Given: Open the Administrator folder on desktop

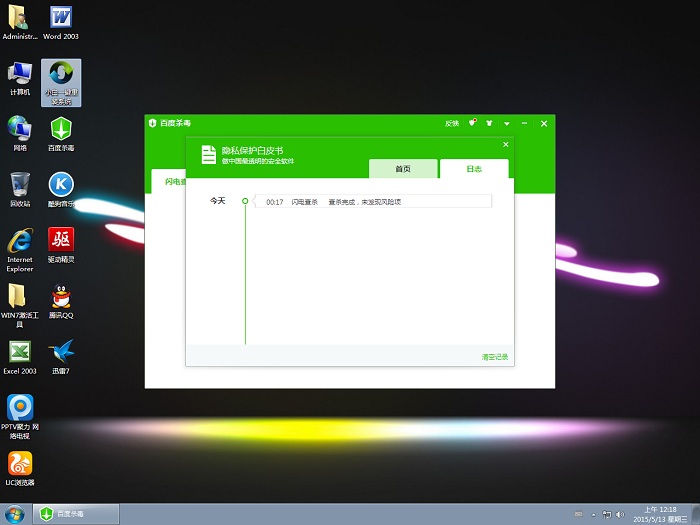Looking at the screenshot, I should [x=20, y=22].
